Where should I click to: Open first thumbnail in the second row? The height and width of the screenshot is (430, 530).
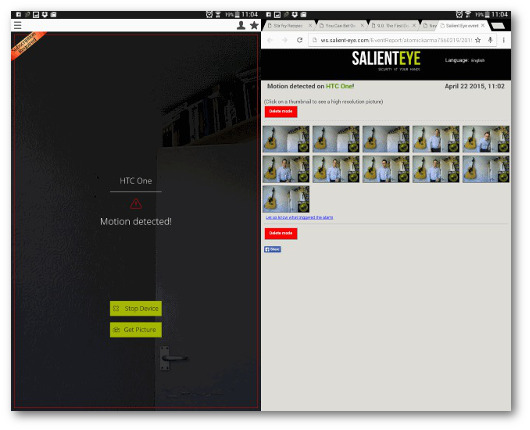click(x=286, y=169)
